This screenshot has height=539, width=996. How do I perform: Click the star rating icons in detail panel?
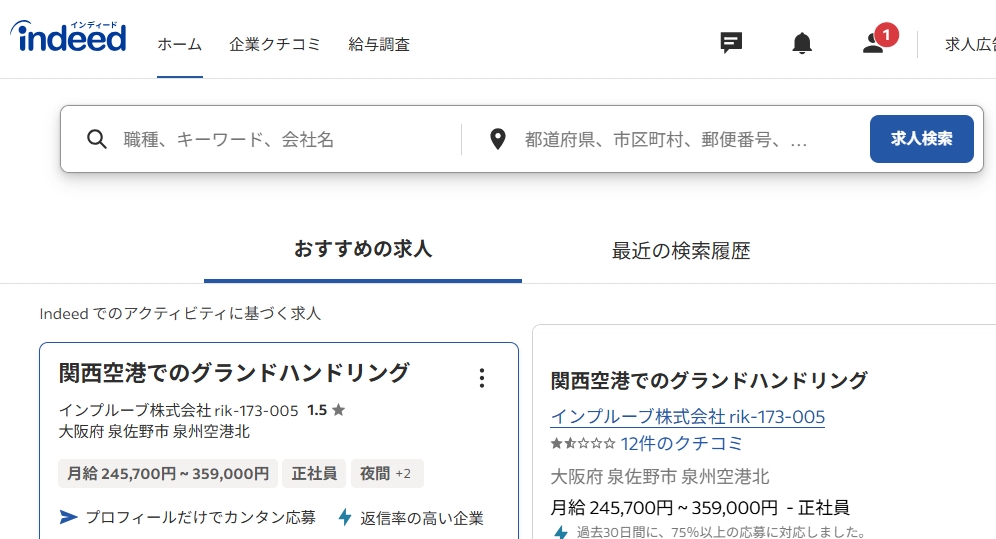click(582, 443)
